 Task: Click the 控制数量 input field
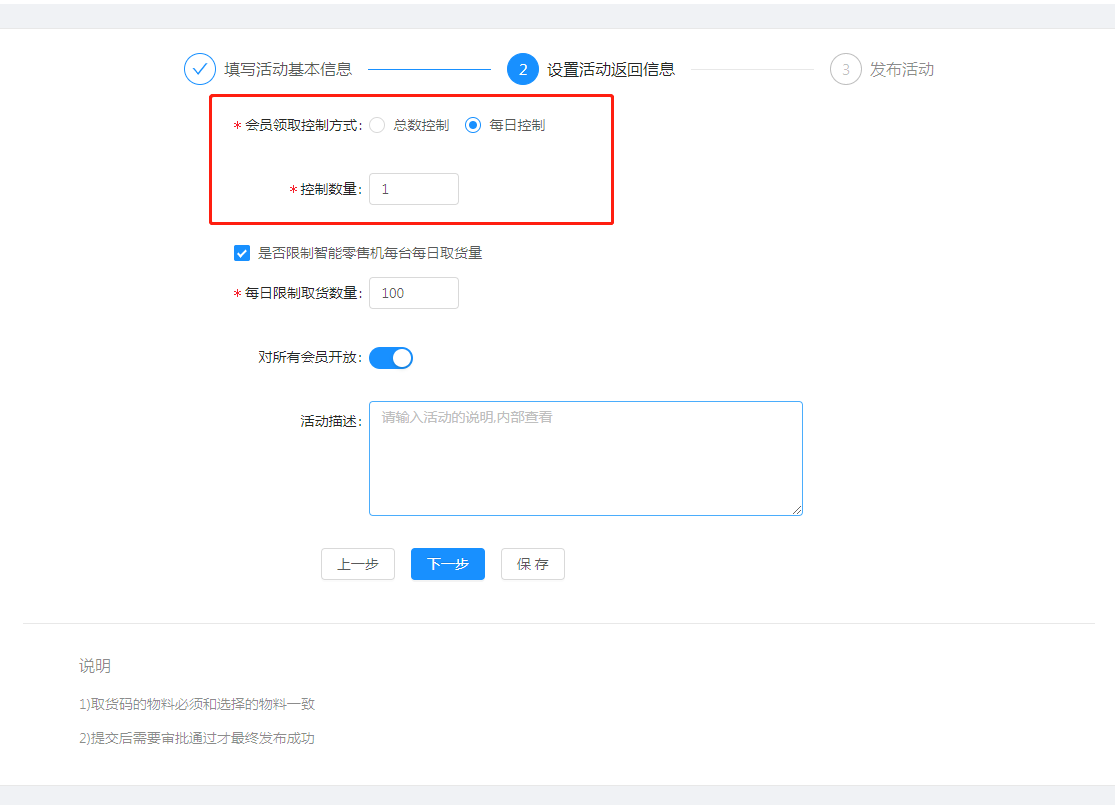coord(414,189)
